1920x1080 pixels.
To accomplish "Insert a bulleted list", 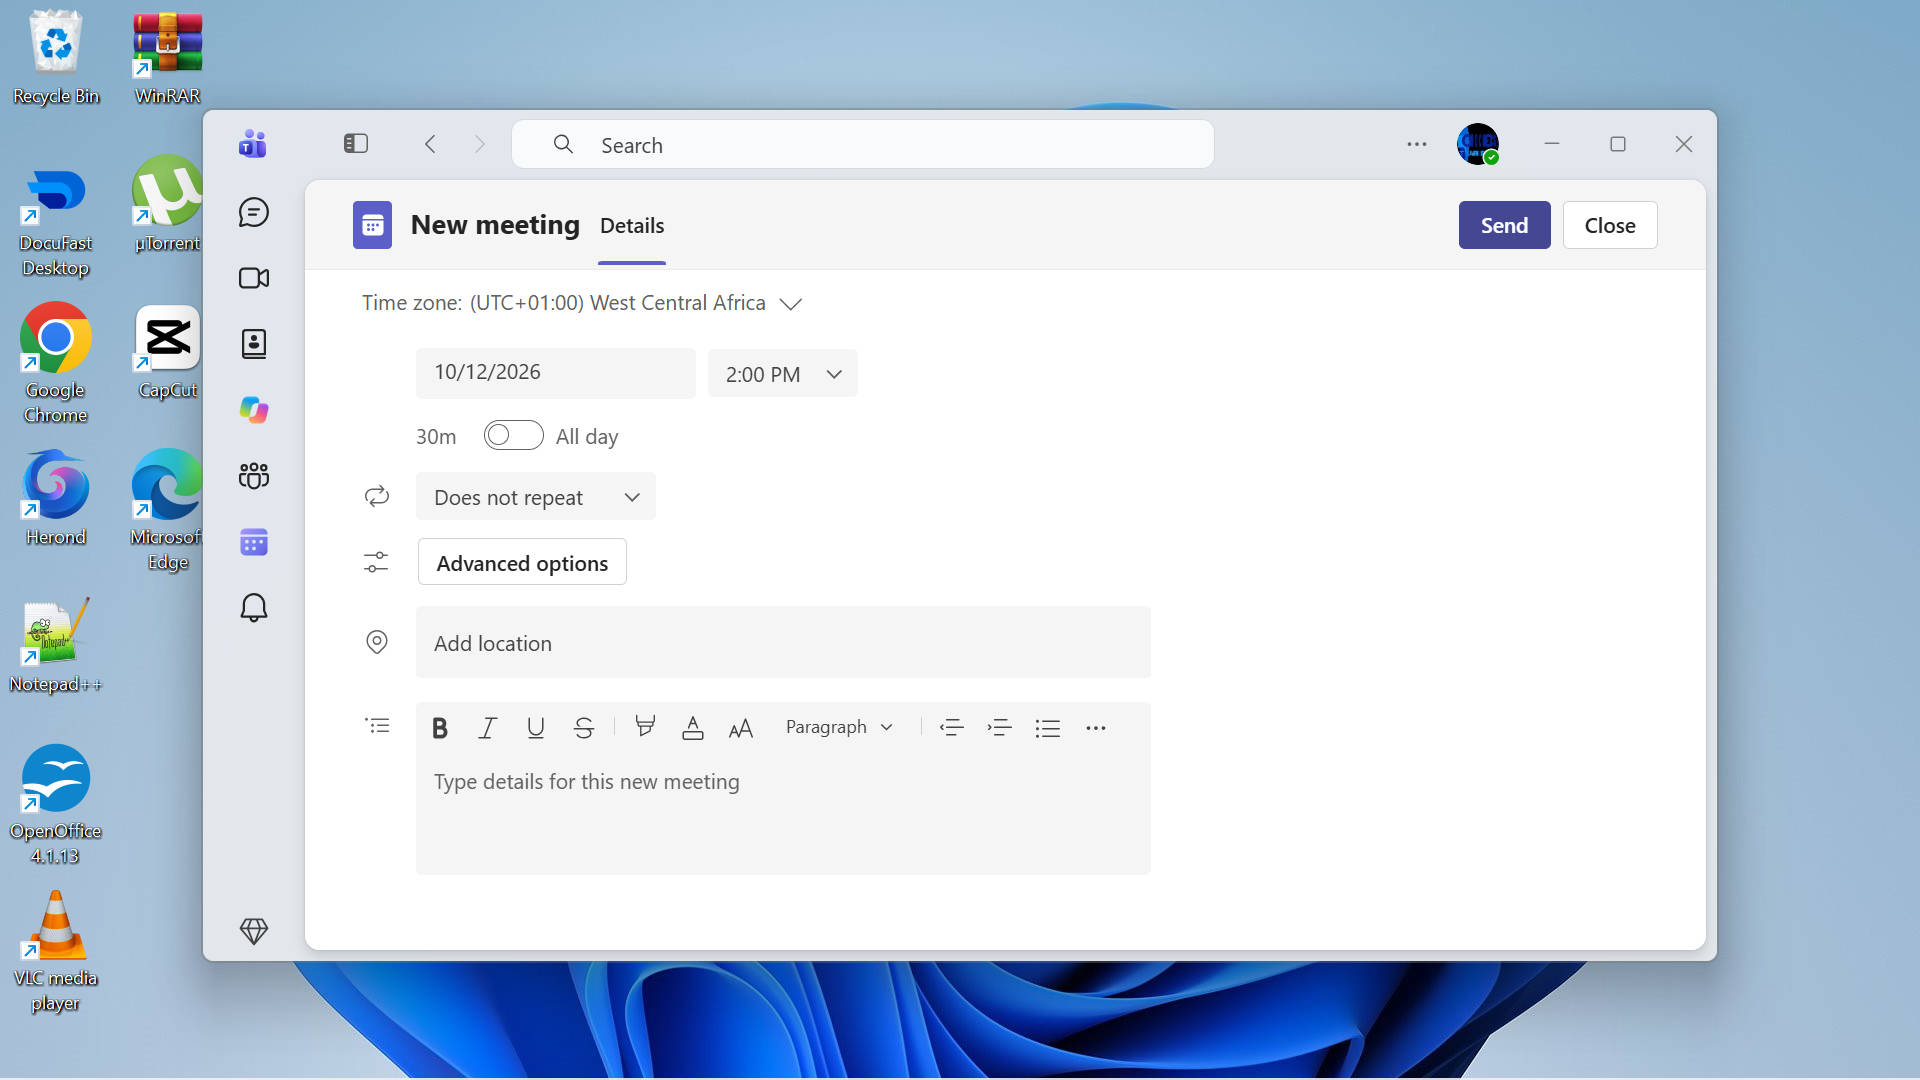I will click(x=1048, y=728).
